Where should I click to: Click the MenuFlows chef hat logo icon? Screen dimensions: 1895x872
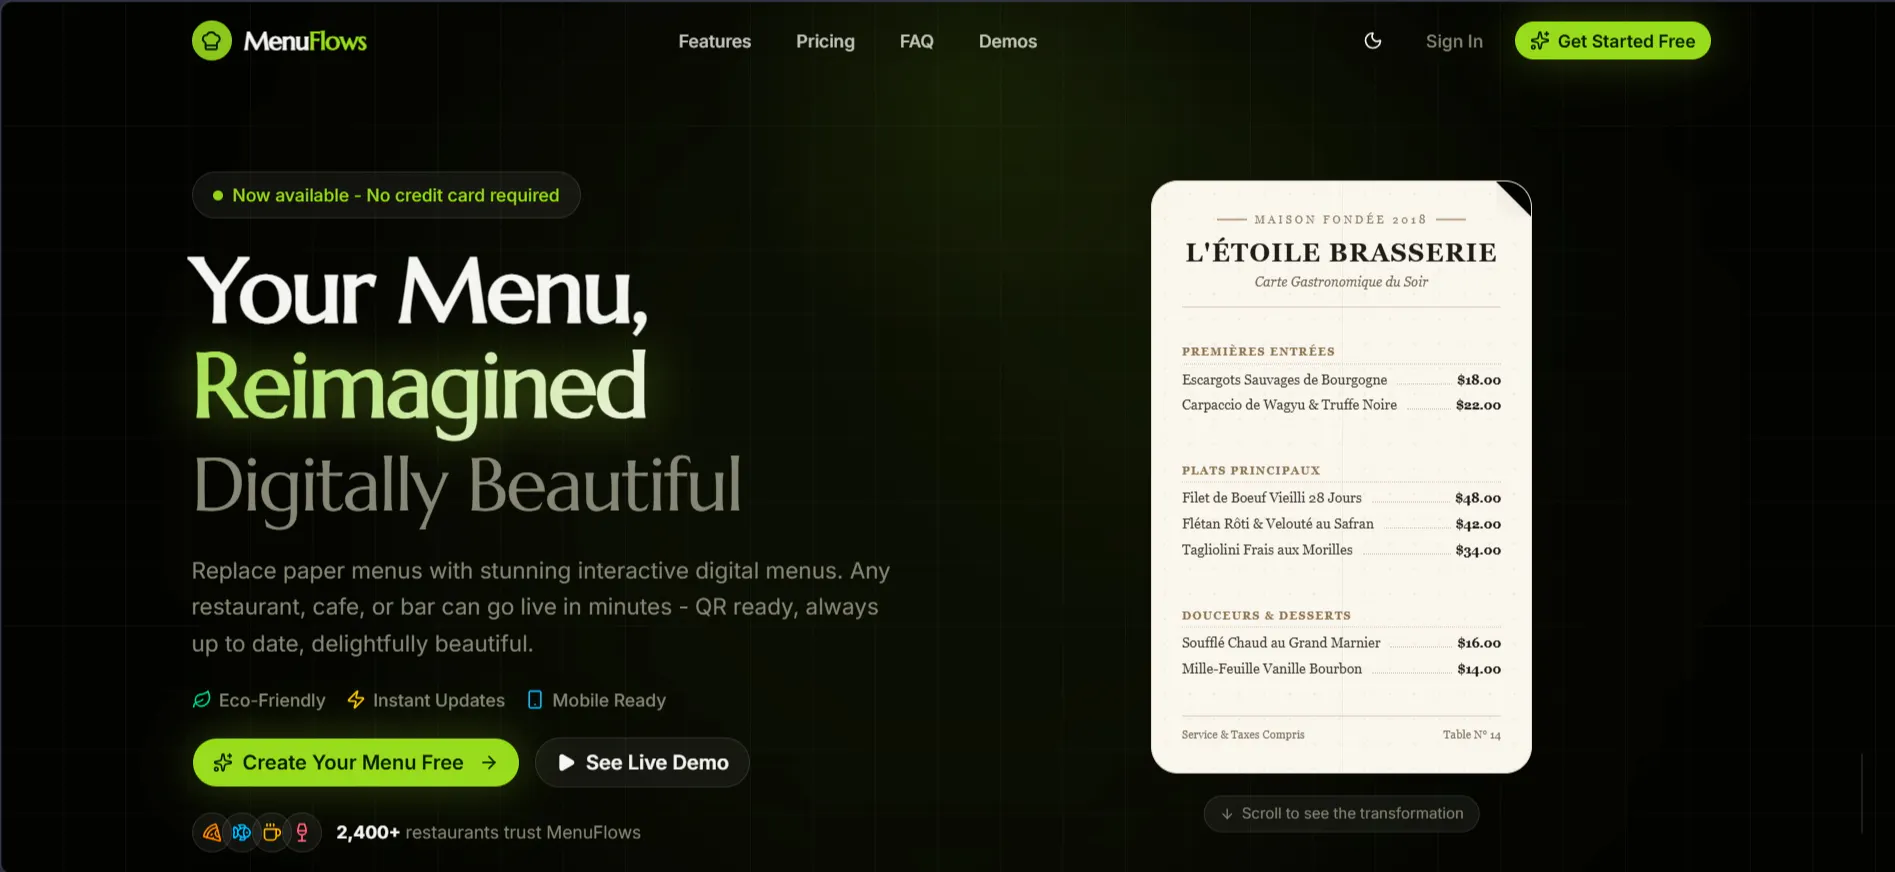[x=212, y=41]
